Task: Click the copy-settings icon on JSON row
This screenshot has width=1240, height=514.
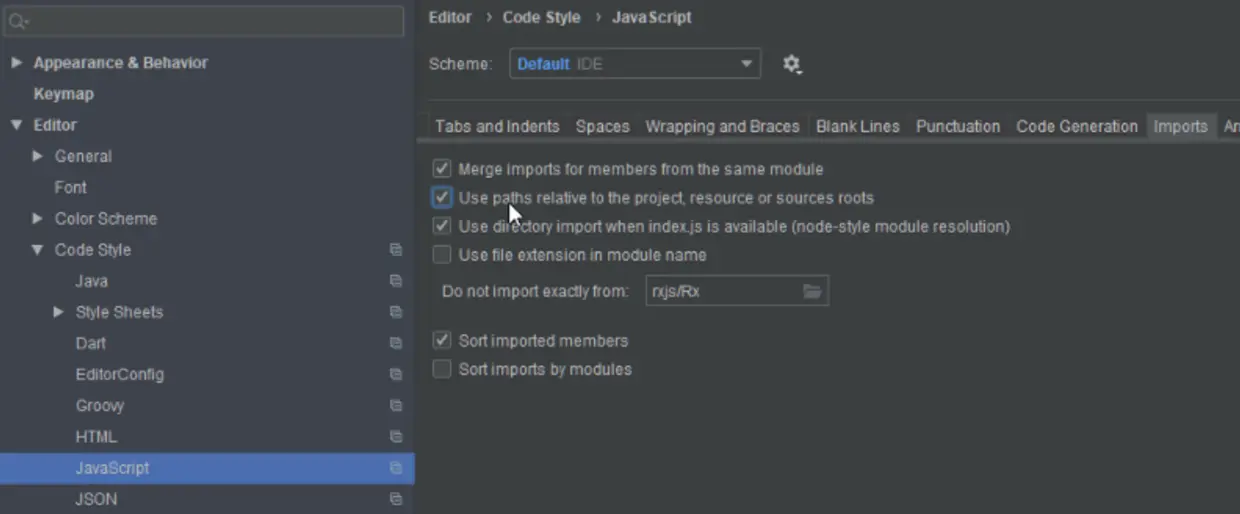Action: coord(396,499)
